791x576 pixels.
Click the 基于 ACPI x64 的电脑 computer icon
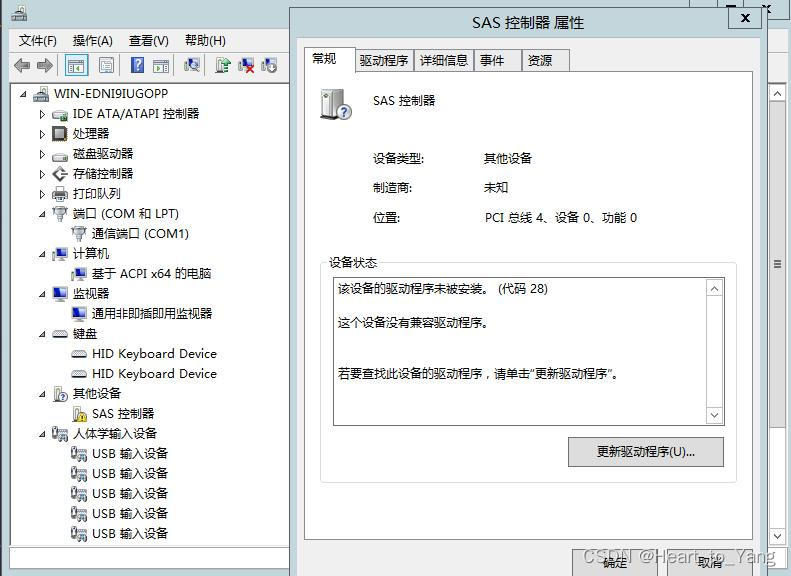coord(78,274)
